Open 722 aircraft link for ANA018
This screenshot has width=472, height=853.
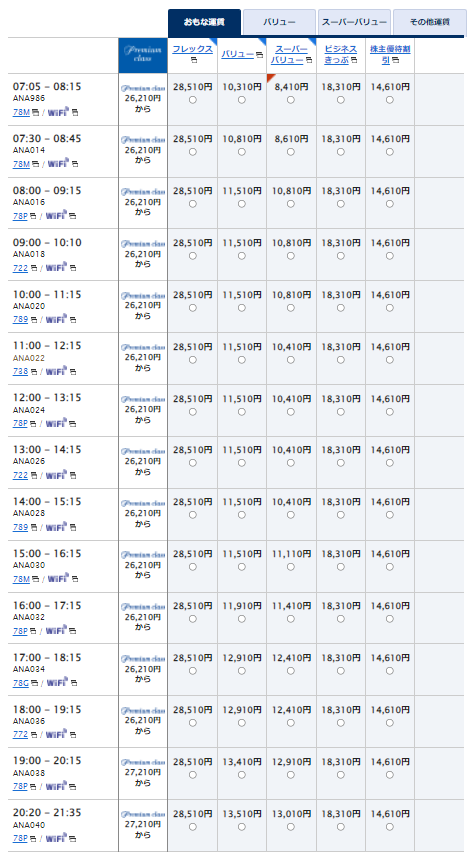pos(20,268)
